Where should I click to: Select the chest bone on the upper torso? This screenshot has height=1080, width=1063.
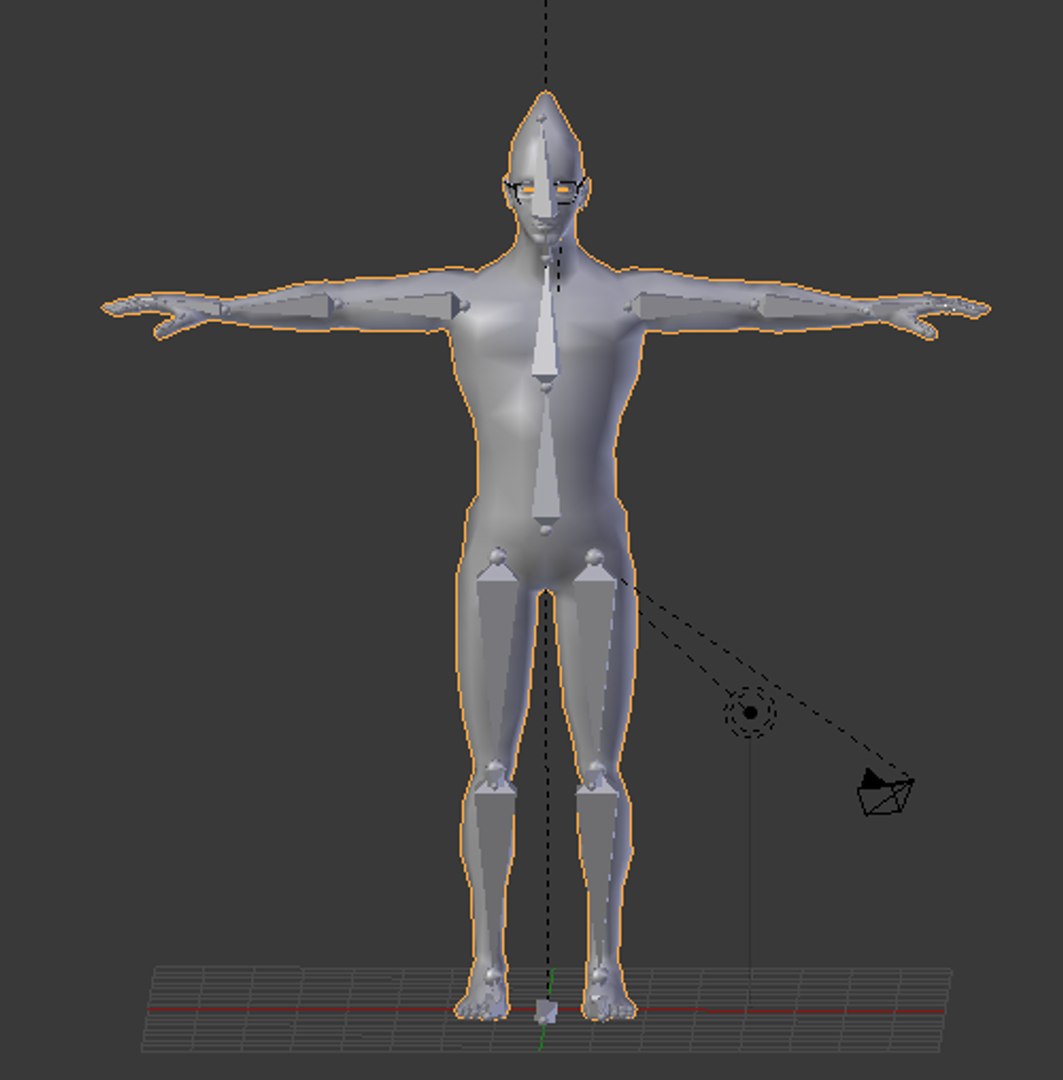546,324
